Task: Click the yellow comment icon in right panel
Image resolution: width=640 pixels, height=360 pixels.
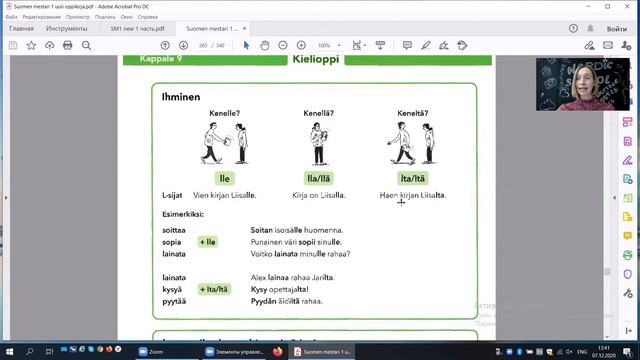Action: [x=628, y=236]
